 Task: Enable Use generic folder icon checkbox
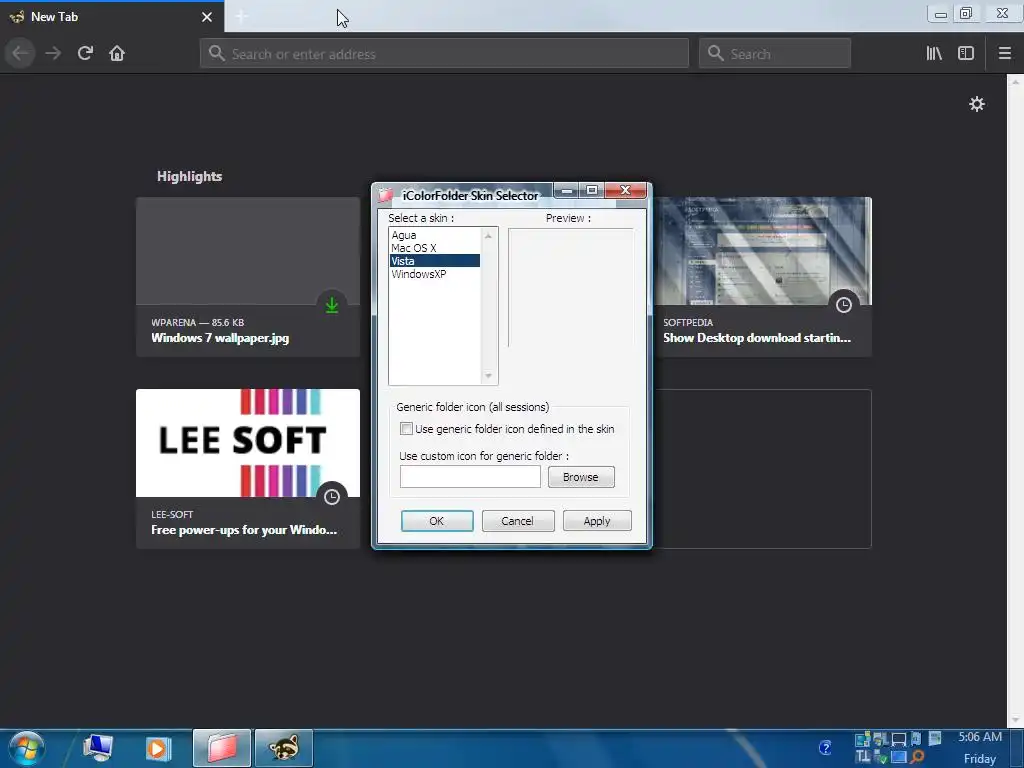pyautogui.click(x=406, y=429)
